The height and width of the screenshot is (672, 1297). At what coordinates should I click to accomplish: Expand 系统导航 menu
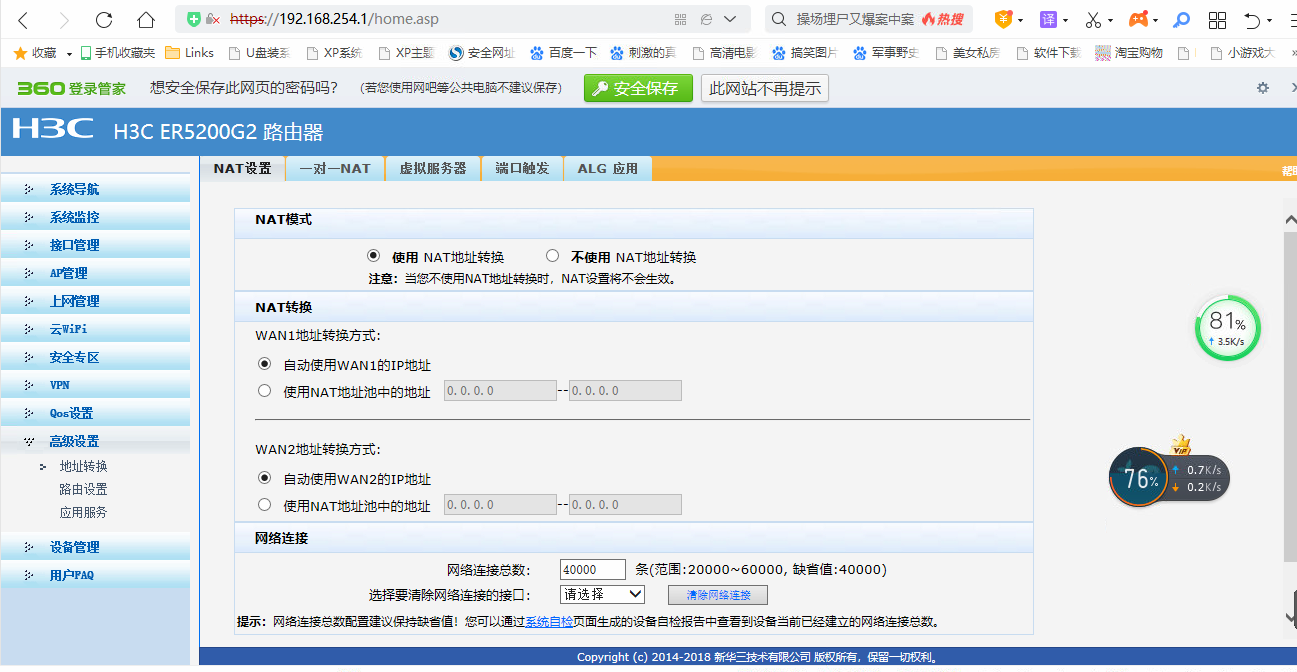pos(95,189)
